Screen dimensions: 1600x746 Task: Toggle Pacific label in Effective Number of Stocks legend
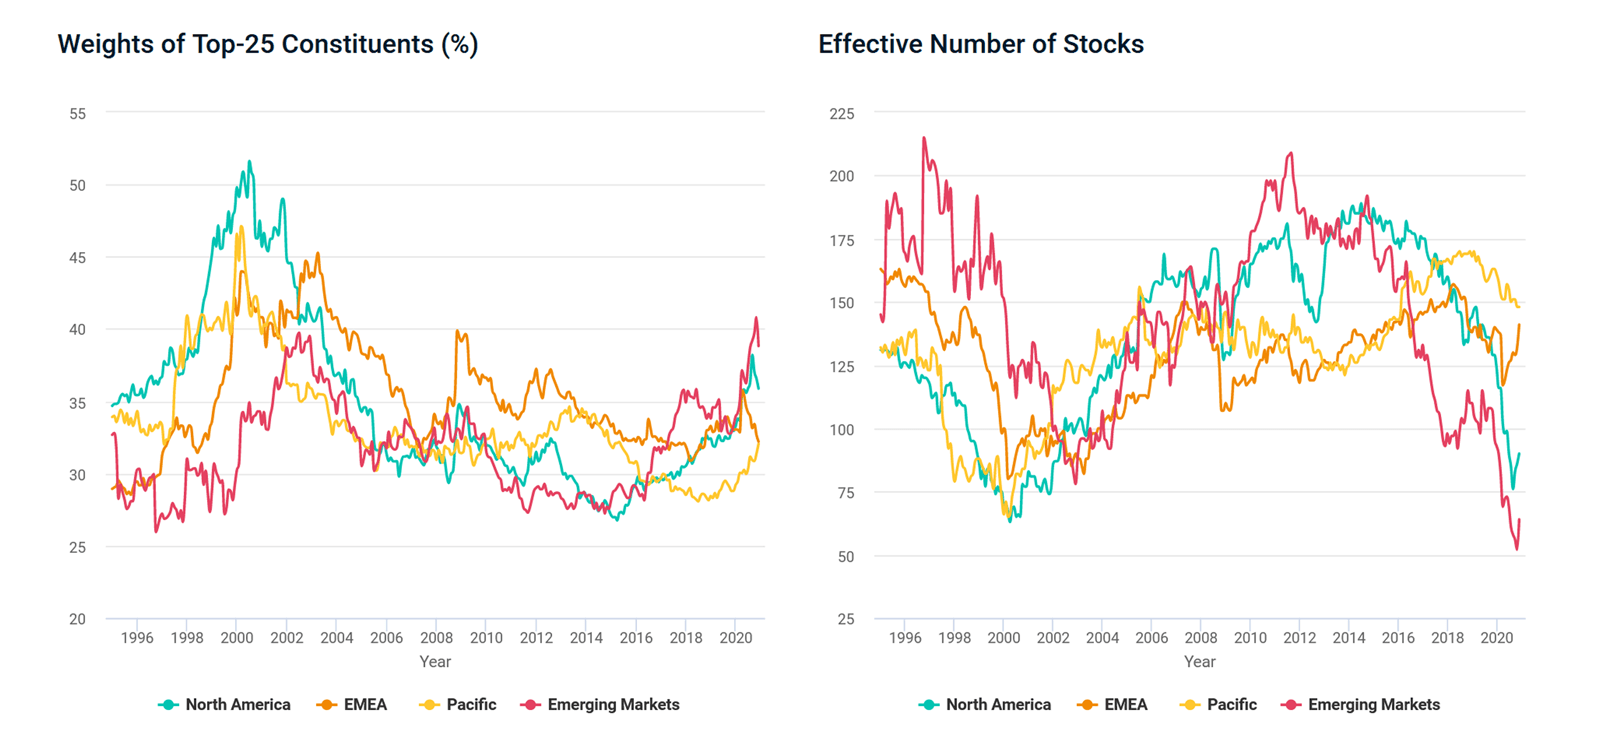1232,705
